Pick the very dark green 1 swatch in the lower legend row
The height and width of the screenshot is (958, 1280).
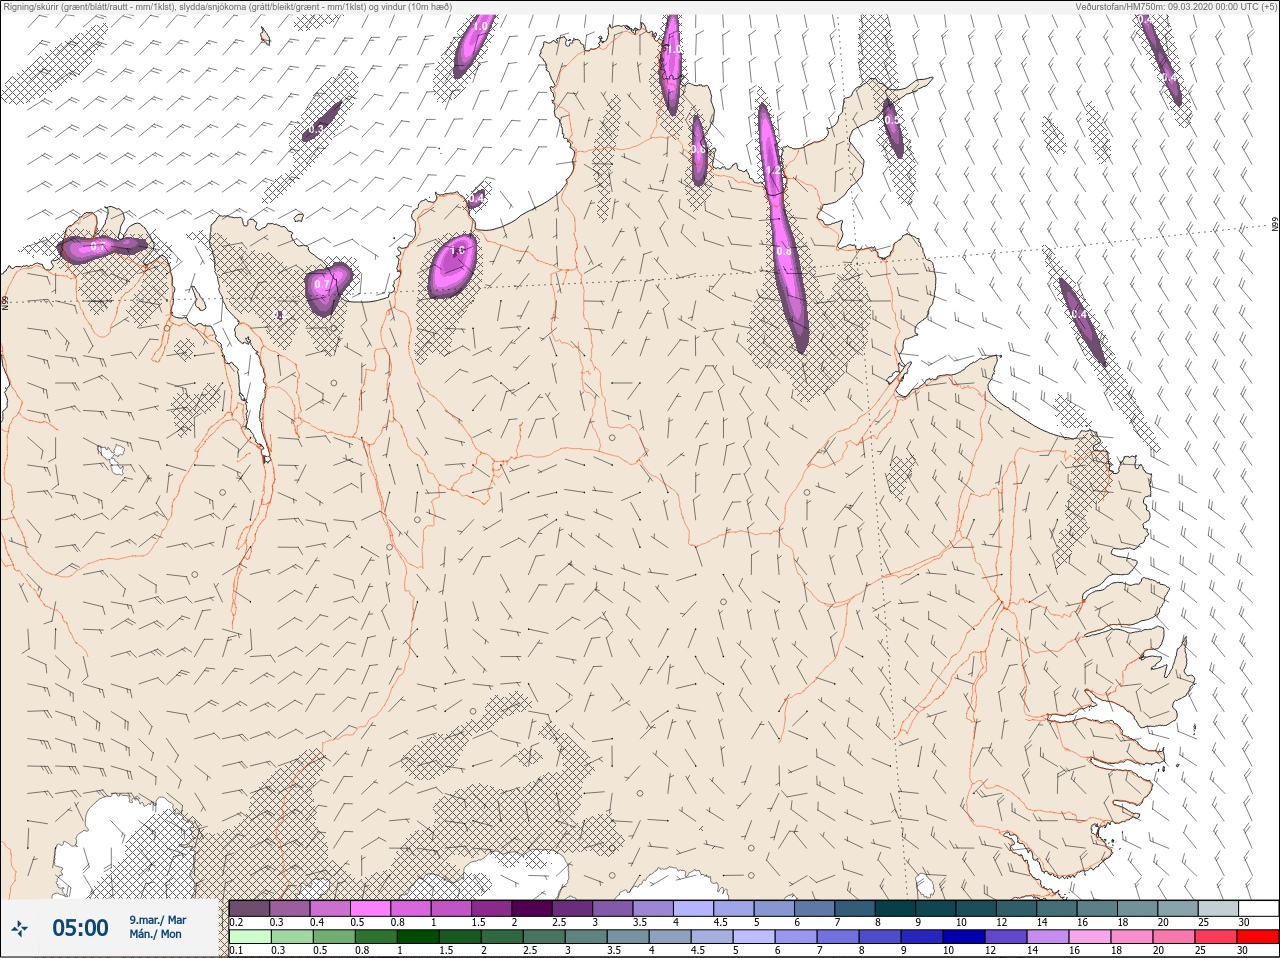pyautogui.click(x=418, y=937)
